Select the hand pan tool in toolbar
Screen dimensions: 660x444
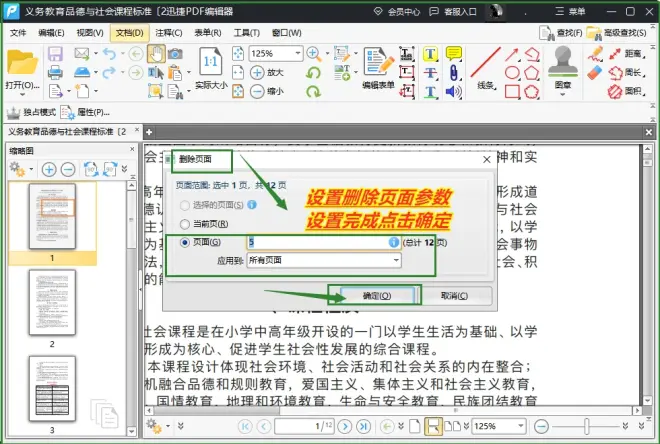tap(156, 54)
